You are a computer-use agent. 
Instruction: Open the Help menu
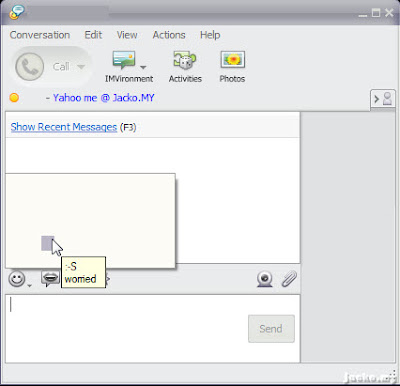pos(210,35)
